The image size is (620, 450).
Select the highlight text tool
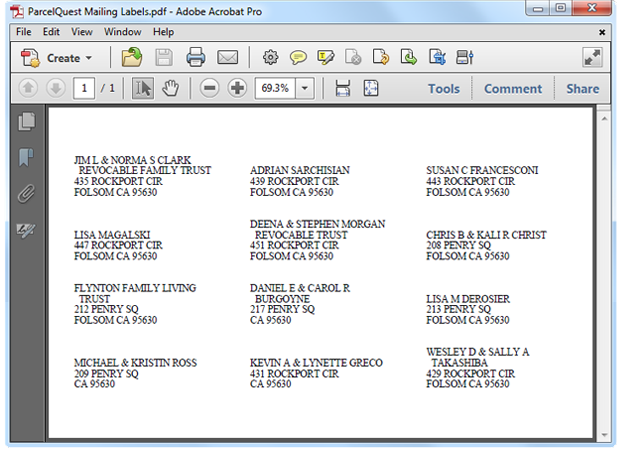(325, 58)
